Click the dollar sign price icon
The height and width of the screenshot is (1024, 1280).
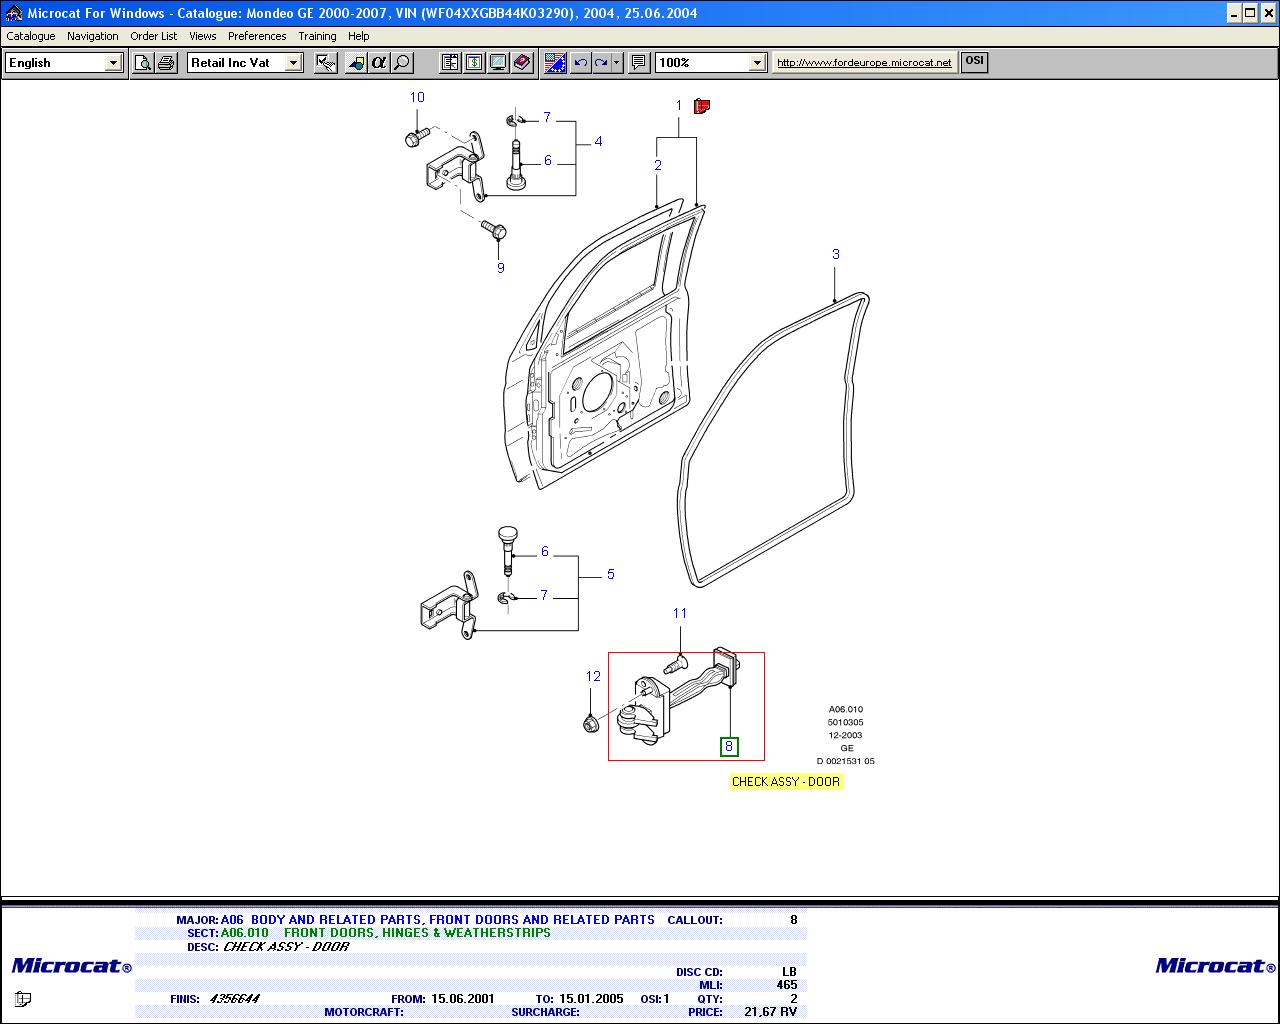tap(474, 63)
